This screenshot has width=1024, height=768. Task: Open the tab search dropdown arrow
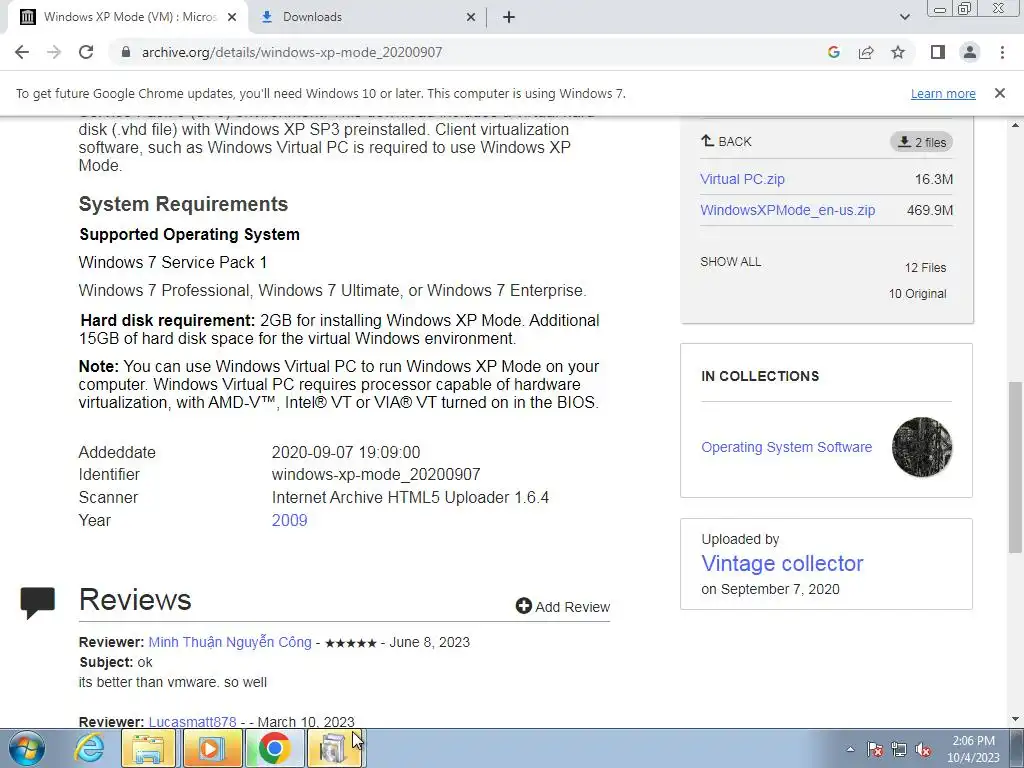pos(904,17)
